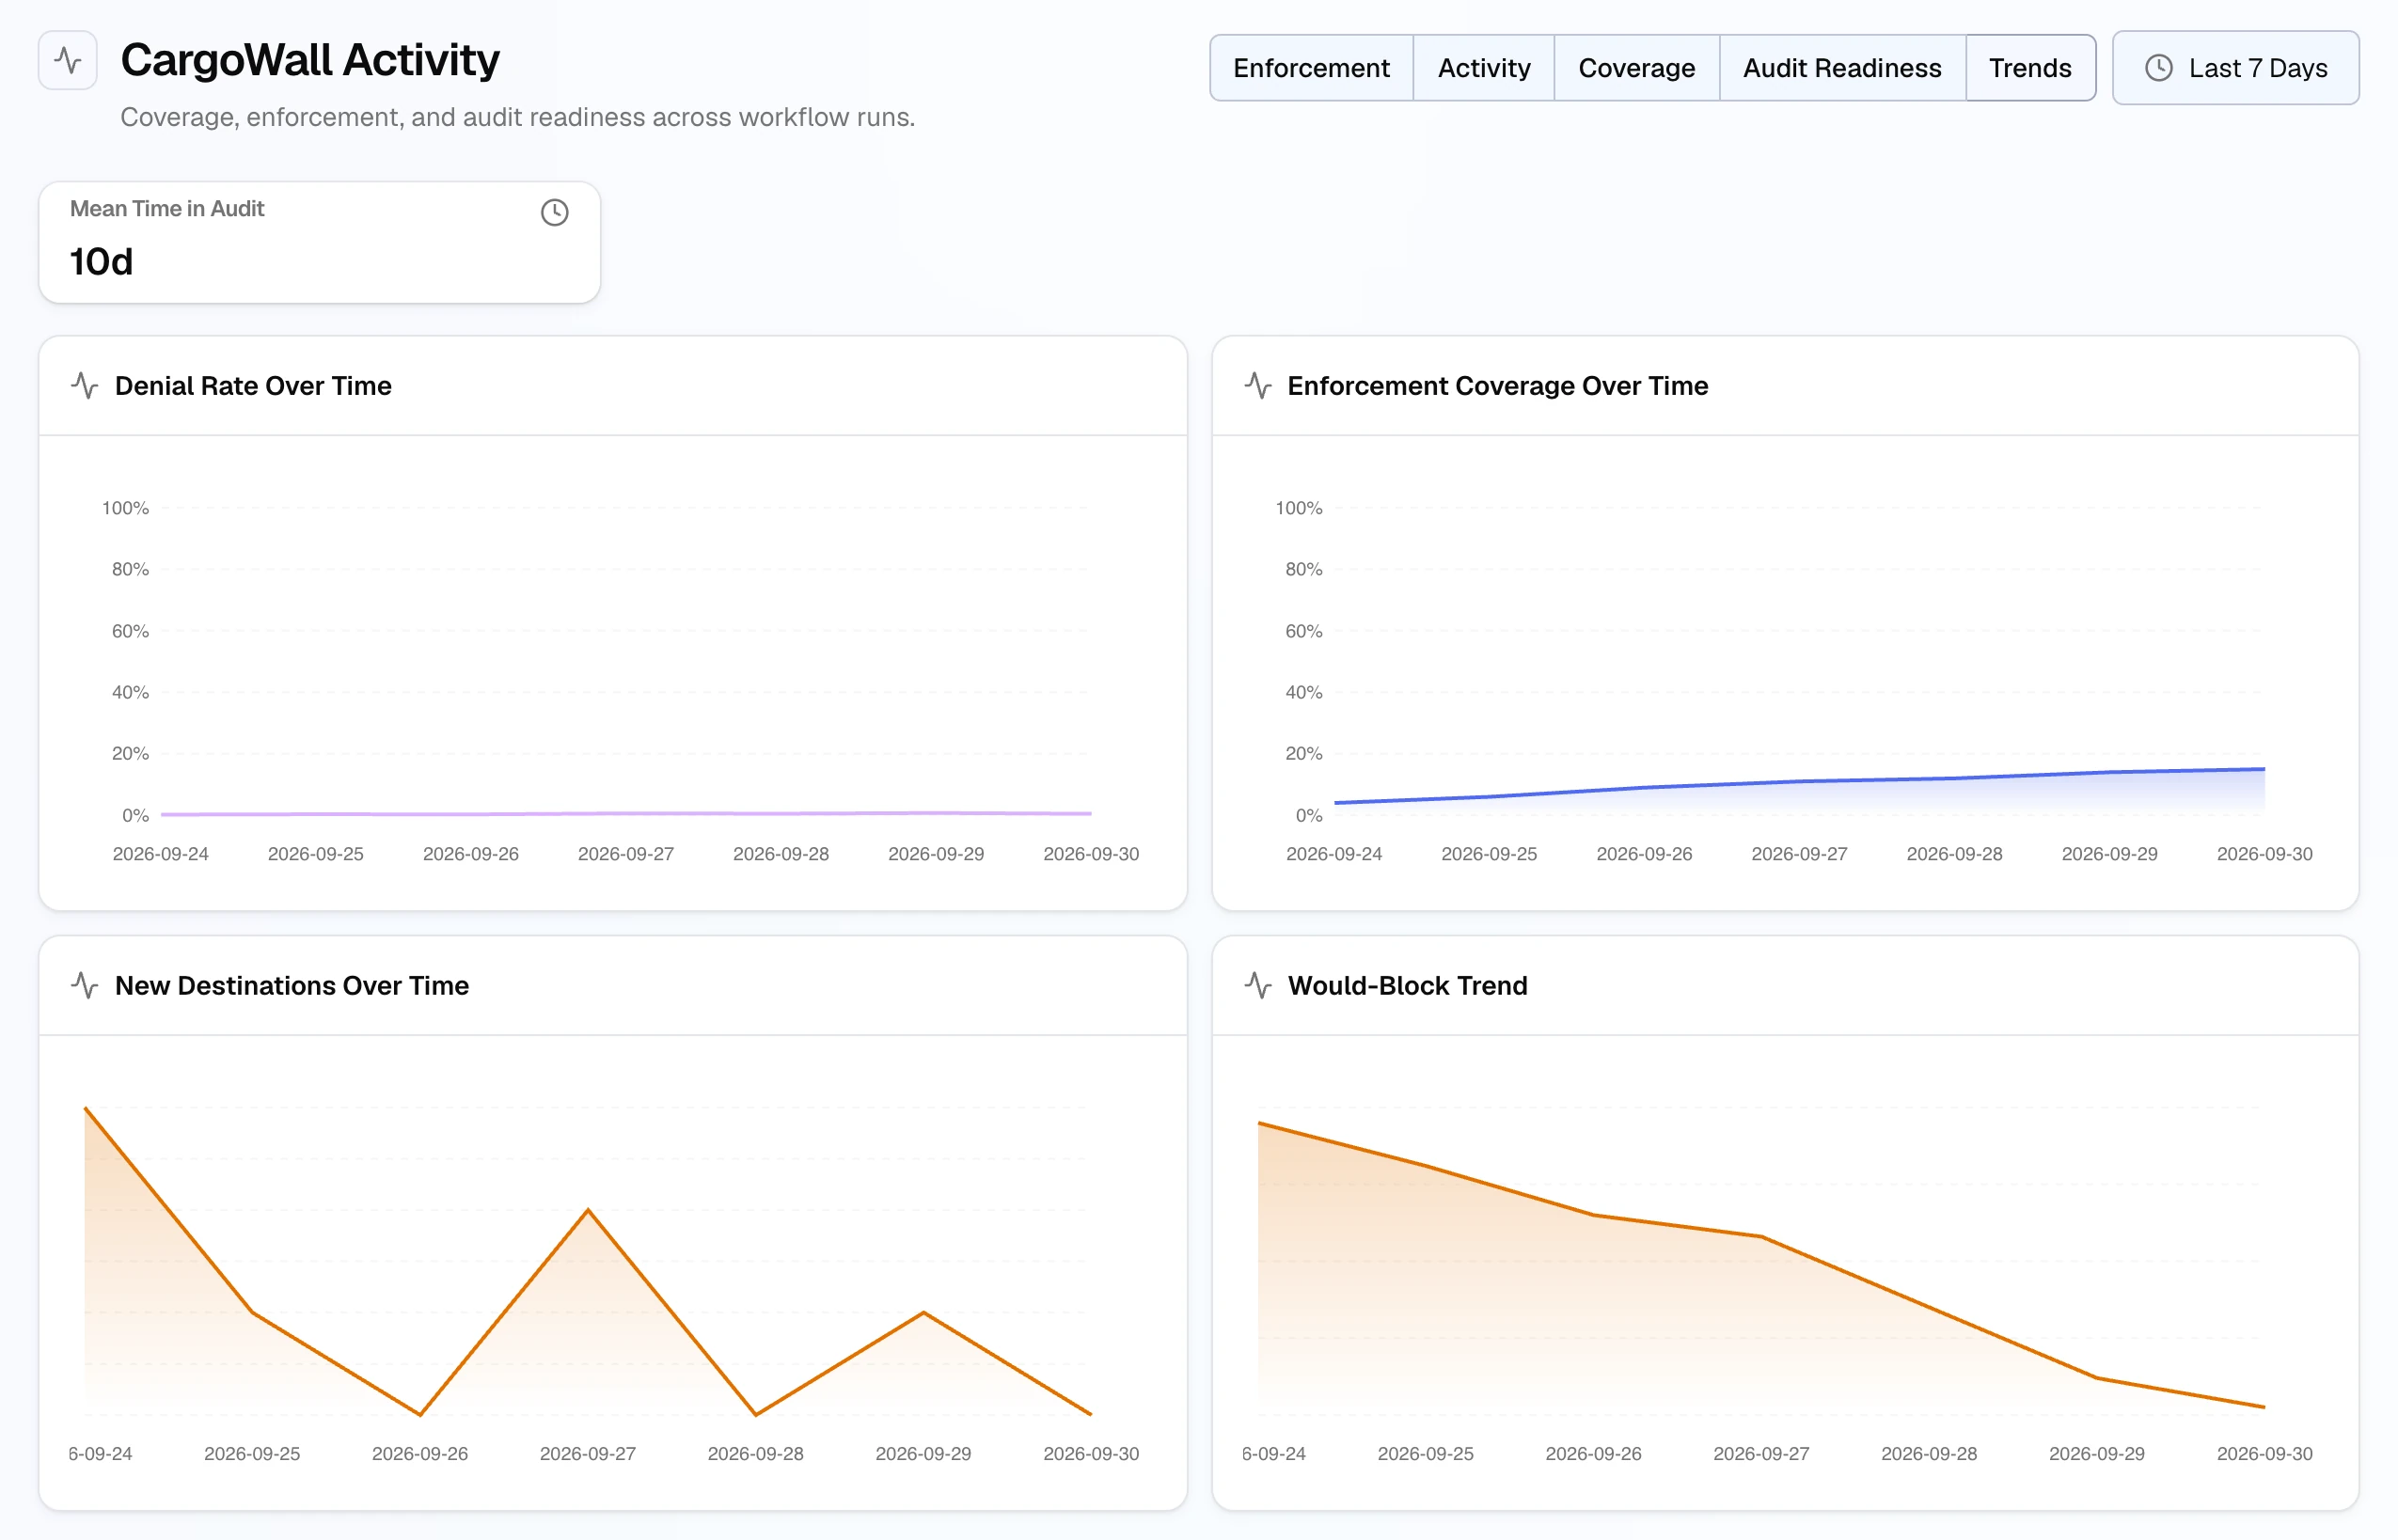
Task: Click 2026-09-26 label under Denial Rate chart
Action: [x=470, y=854]
